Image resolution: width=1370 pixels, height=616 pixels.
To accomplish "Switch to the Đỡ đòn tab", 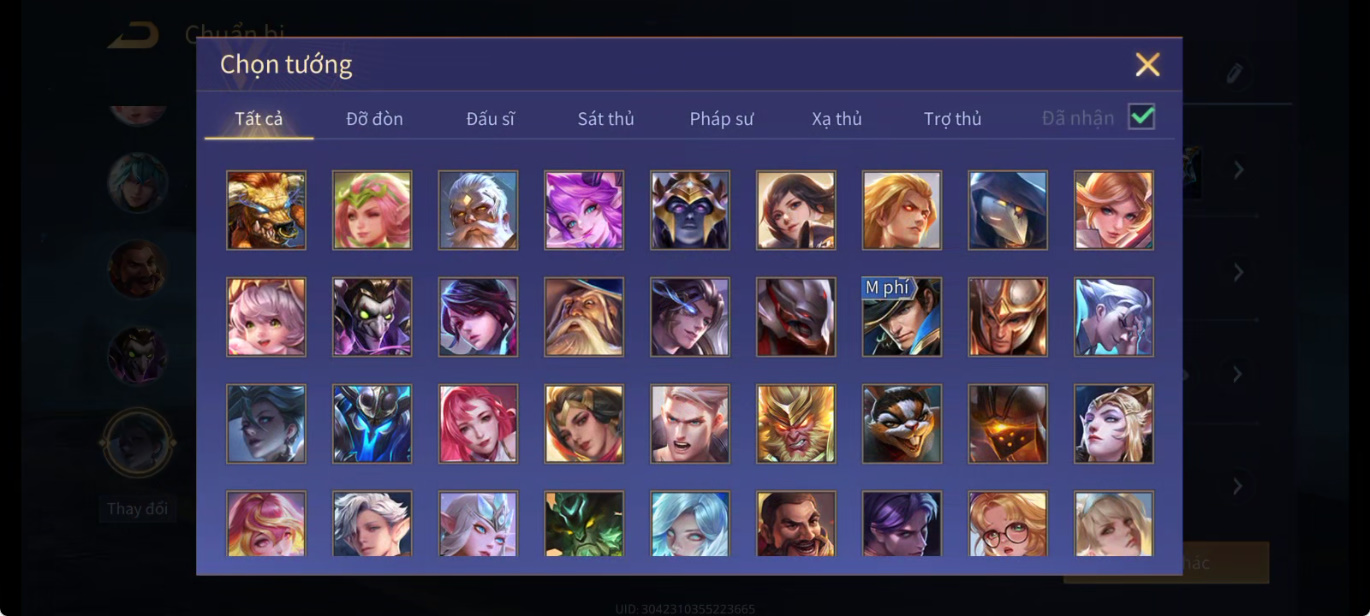I will (x=375, y=119).
